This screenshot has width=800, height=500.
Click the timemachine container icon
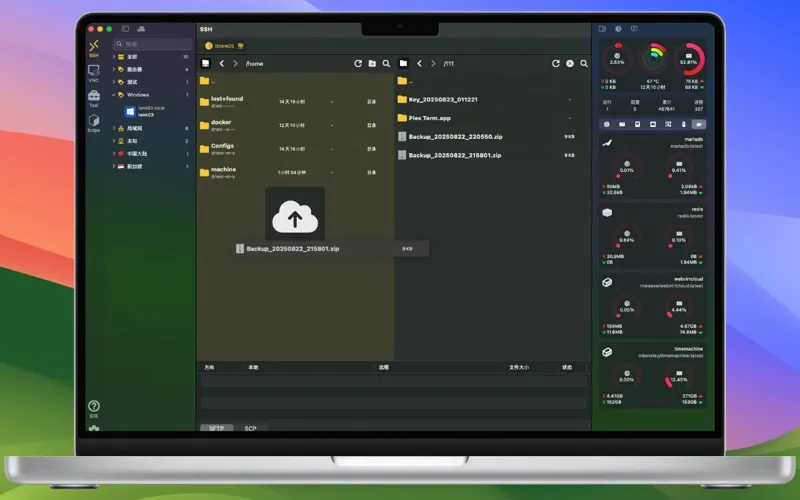pos(607,352)
